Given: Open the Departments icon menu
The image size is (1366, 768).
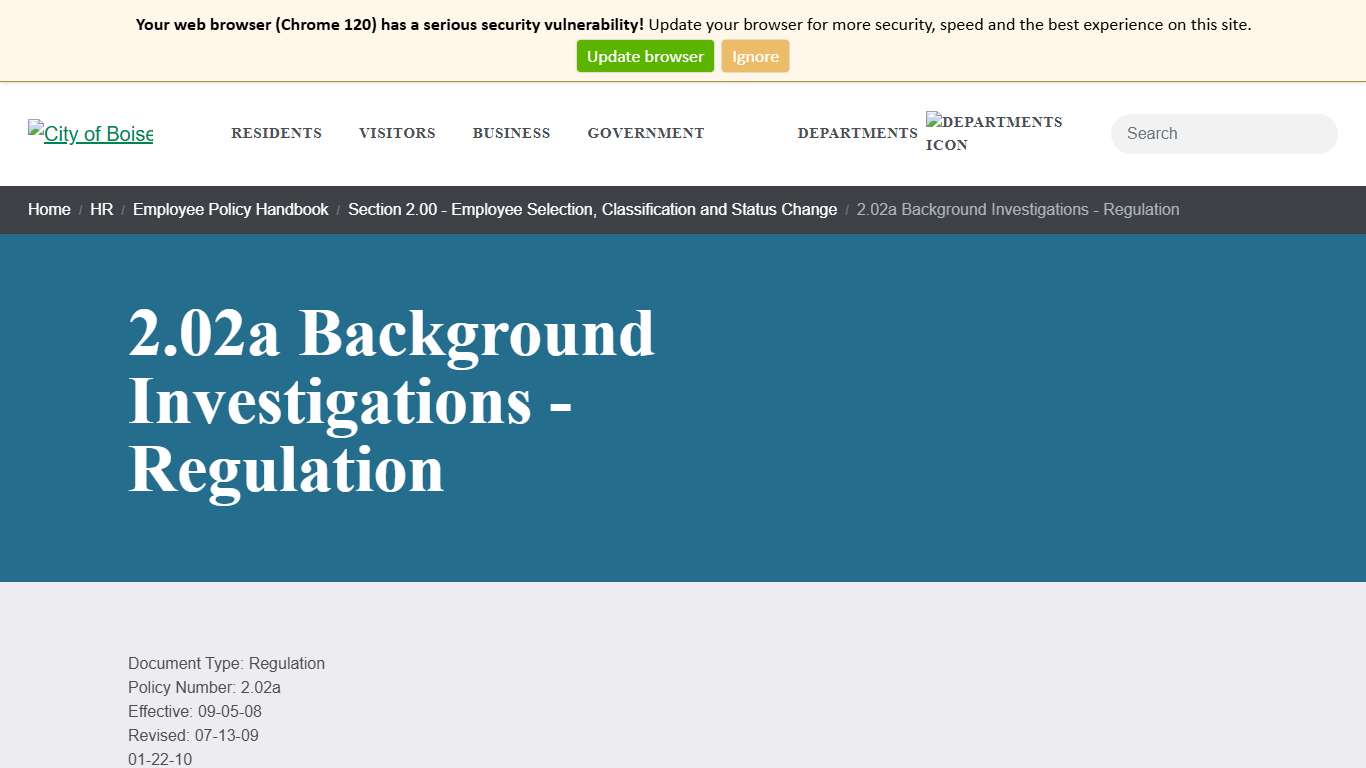Looking at the screenshot, I should (994, 133).
